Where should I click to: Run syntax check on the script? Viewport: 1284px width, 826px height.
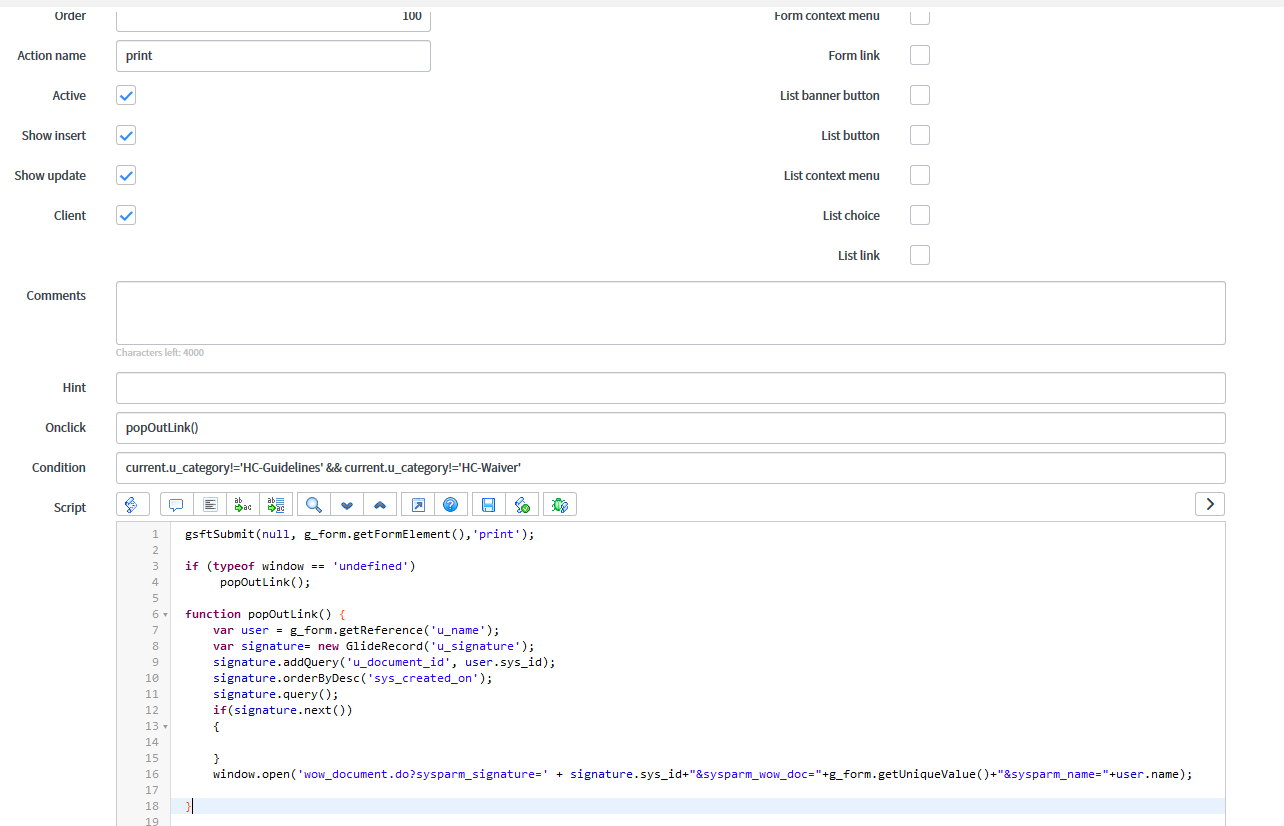[x=522, y=504]
